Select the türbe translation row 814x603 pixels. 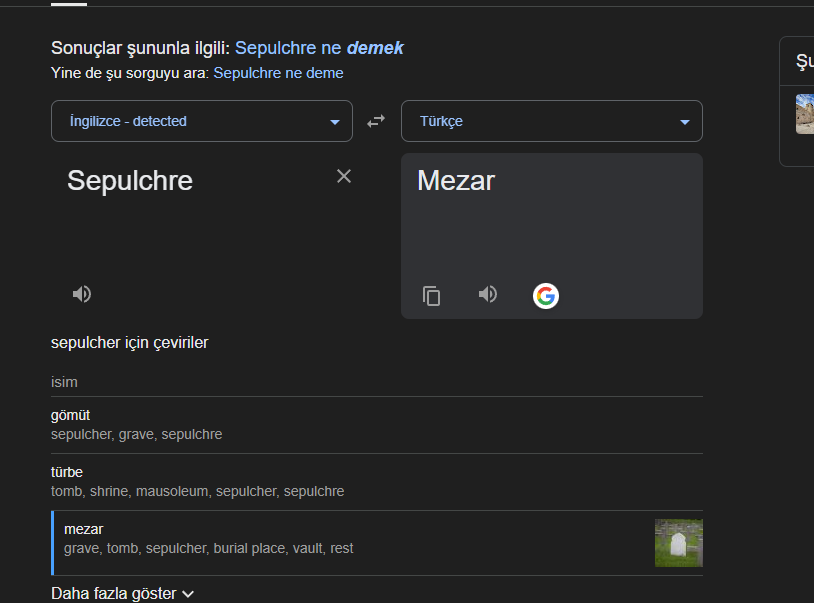pos(377,482)
